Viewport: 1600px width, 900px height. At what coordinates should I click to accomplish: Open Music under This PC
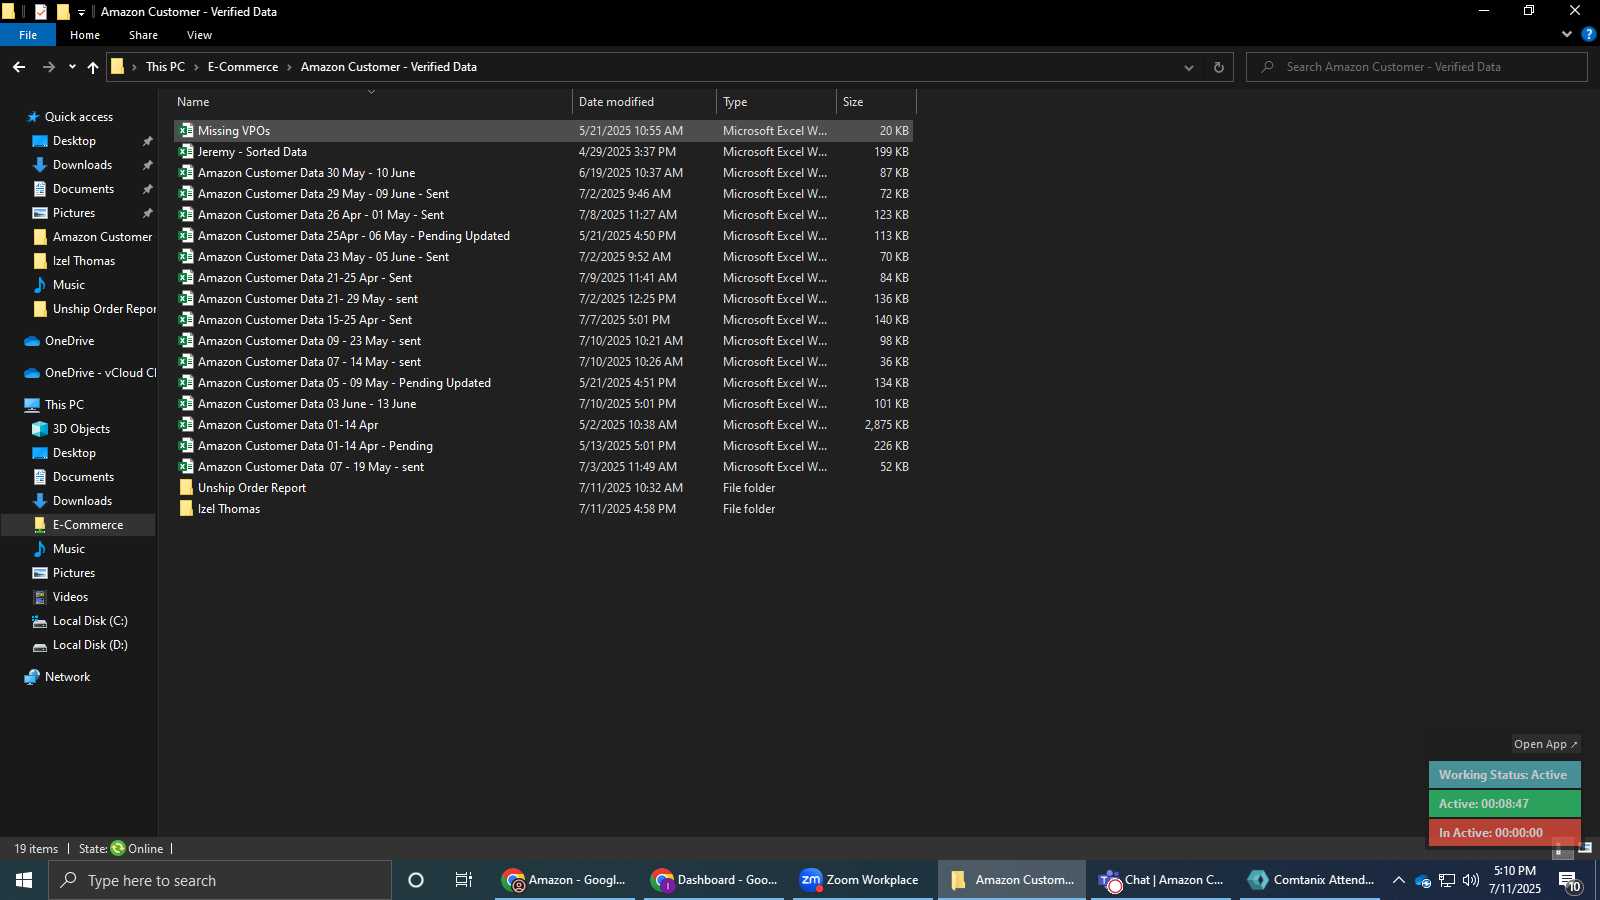pos(68,549)
